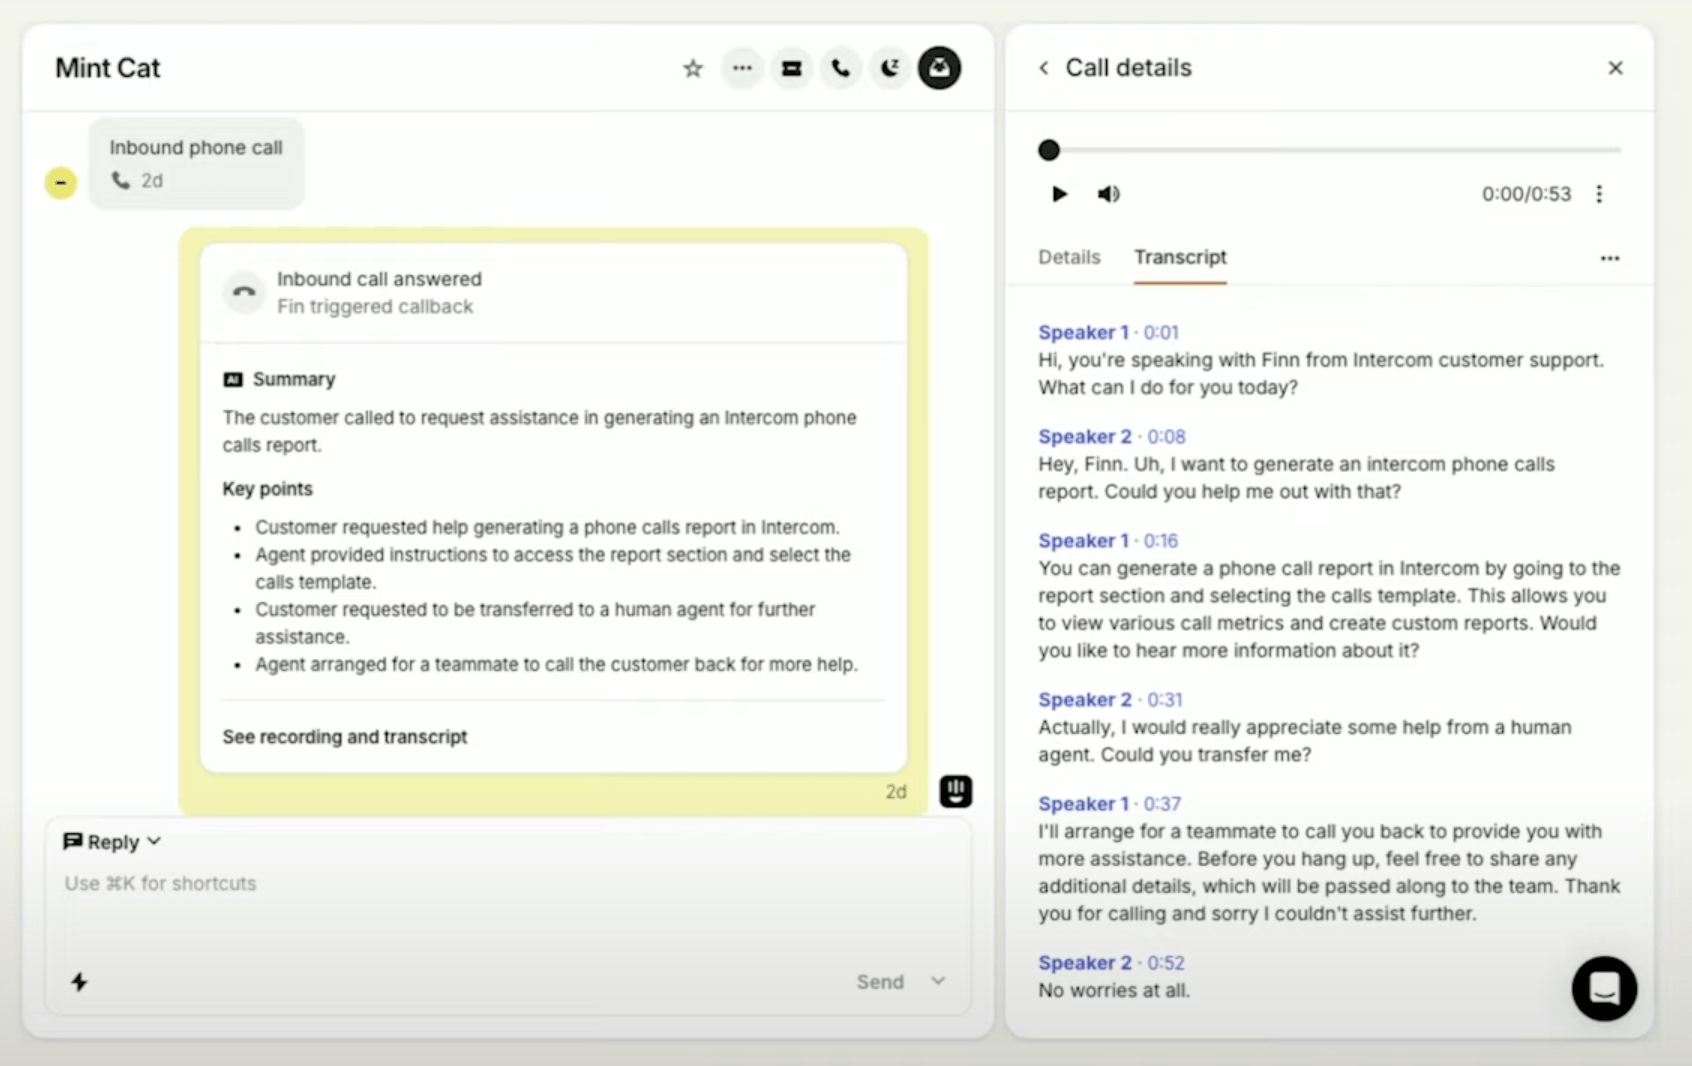Click the 0:00/0:53 playback time
This screenshot has height=1066, width=1692.
coord(1526,194)
